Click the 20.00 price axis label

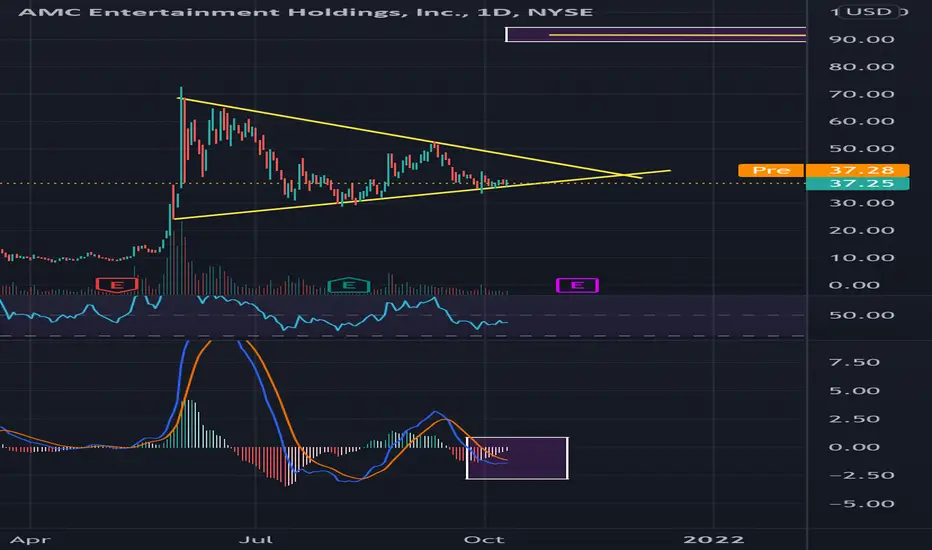(x=862, y=230)
